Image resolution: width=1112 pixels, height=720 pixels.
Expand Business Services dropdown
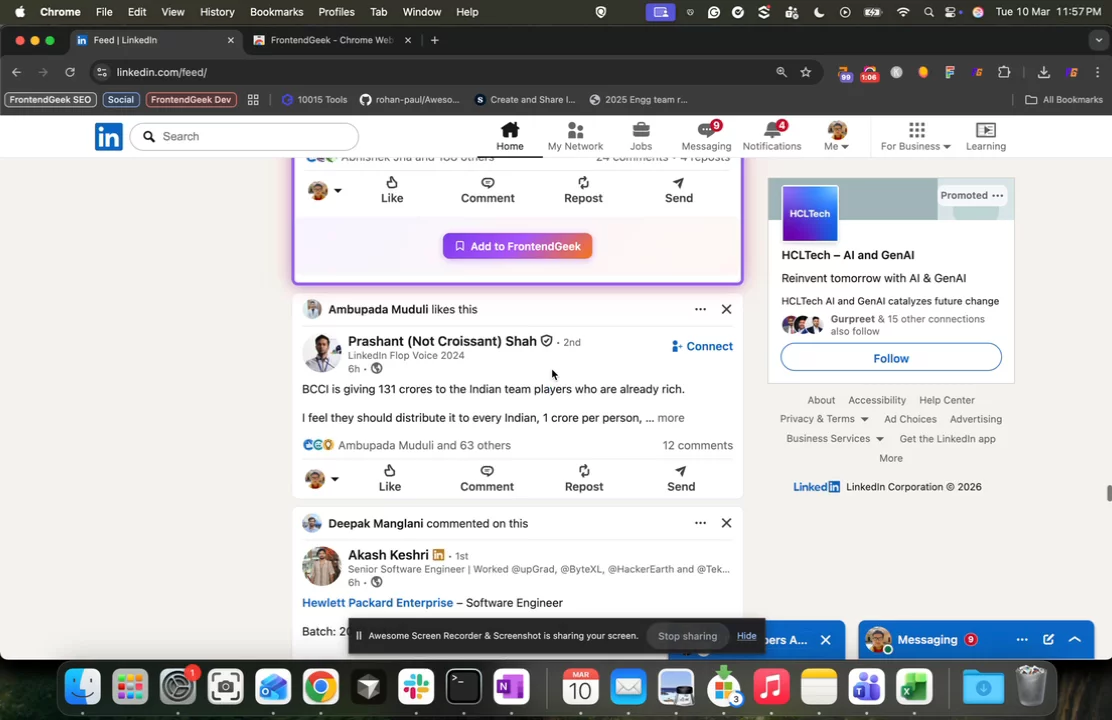coord(835,439)
